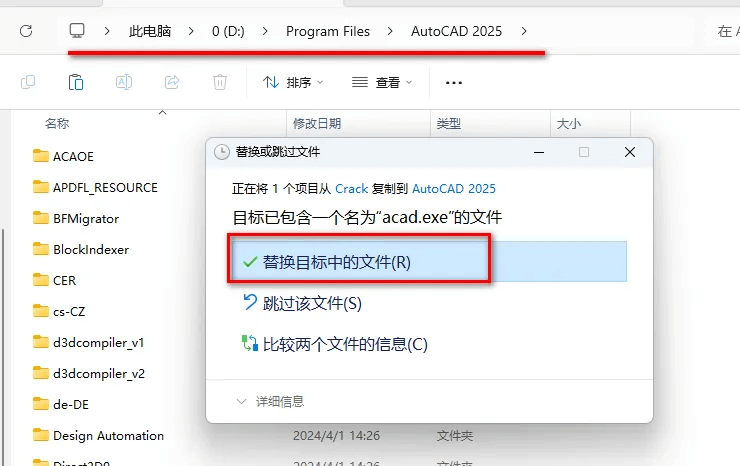This screenshot has height=466, width=740.
Task: Open AutoCAD 2025 destination link in dialog
Action: pos(454,189)
